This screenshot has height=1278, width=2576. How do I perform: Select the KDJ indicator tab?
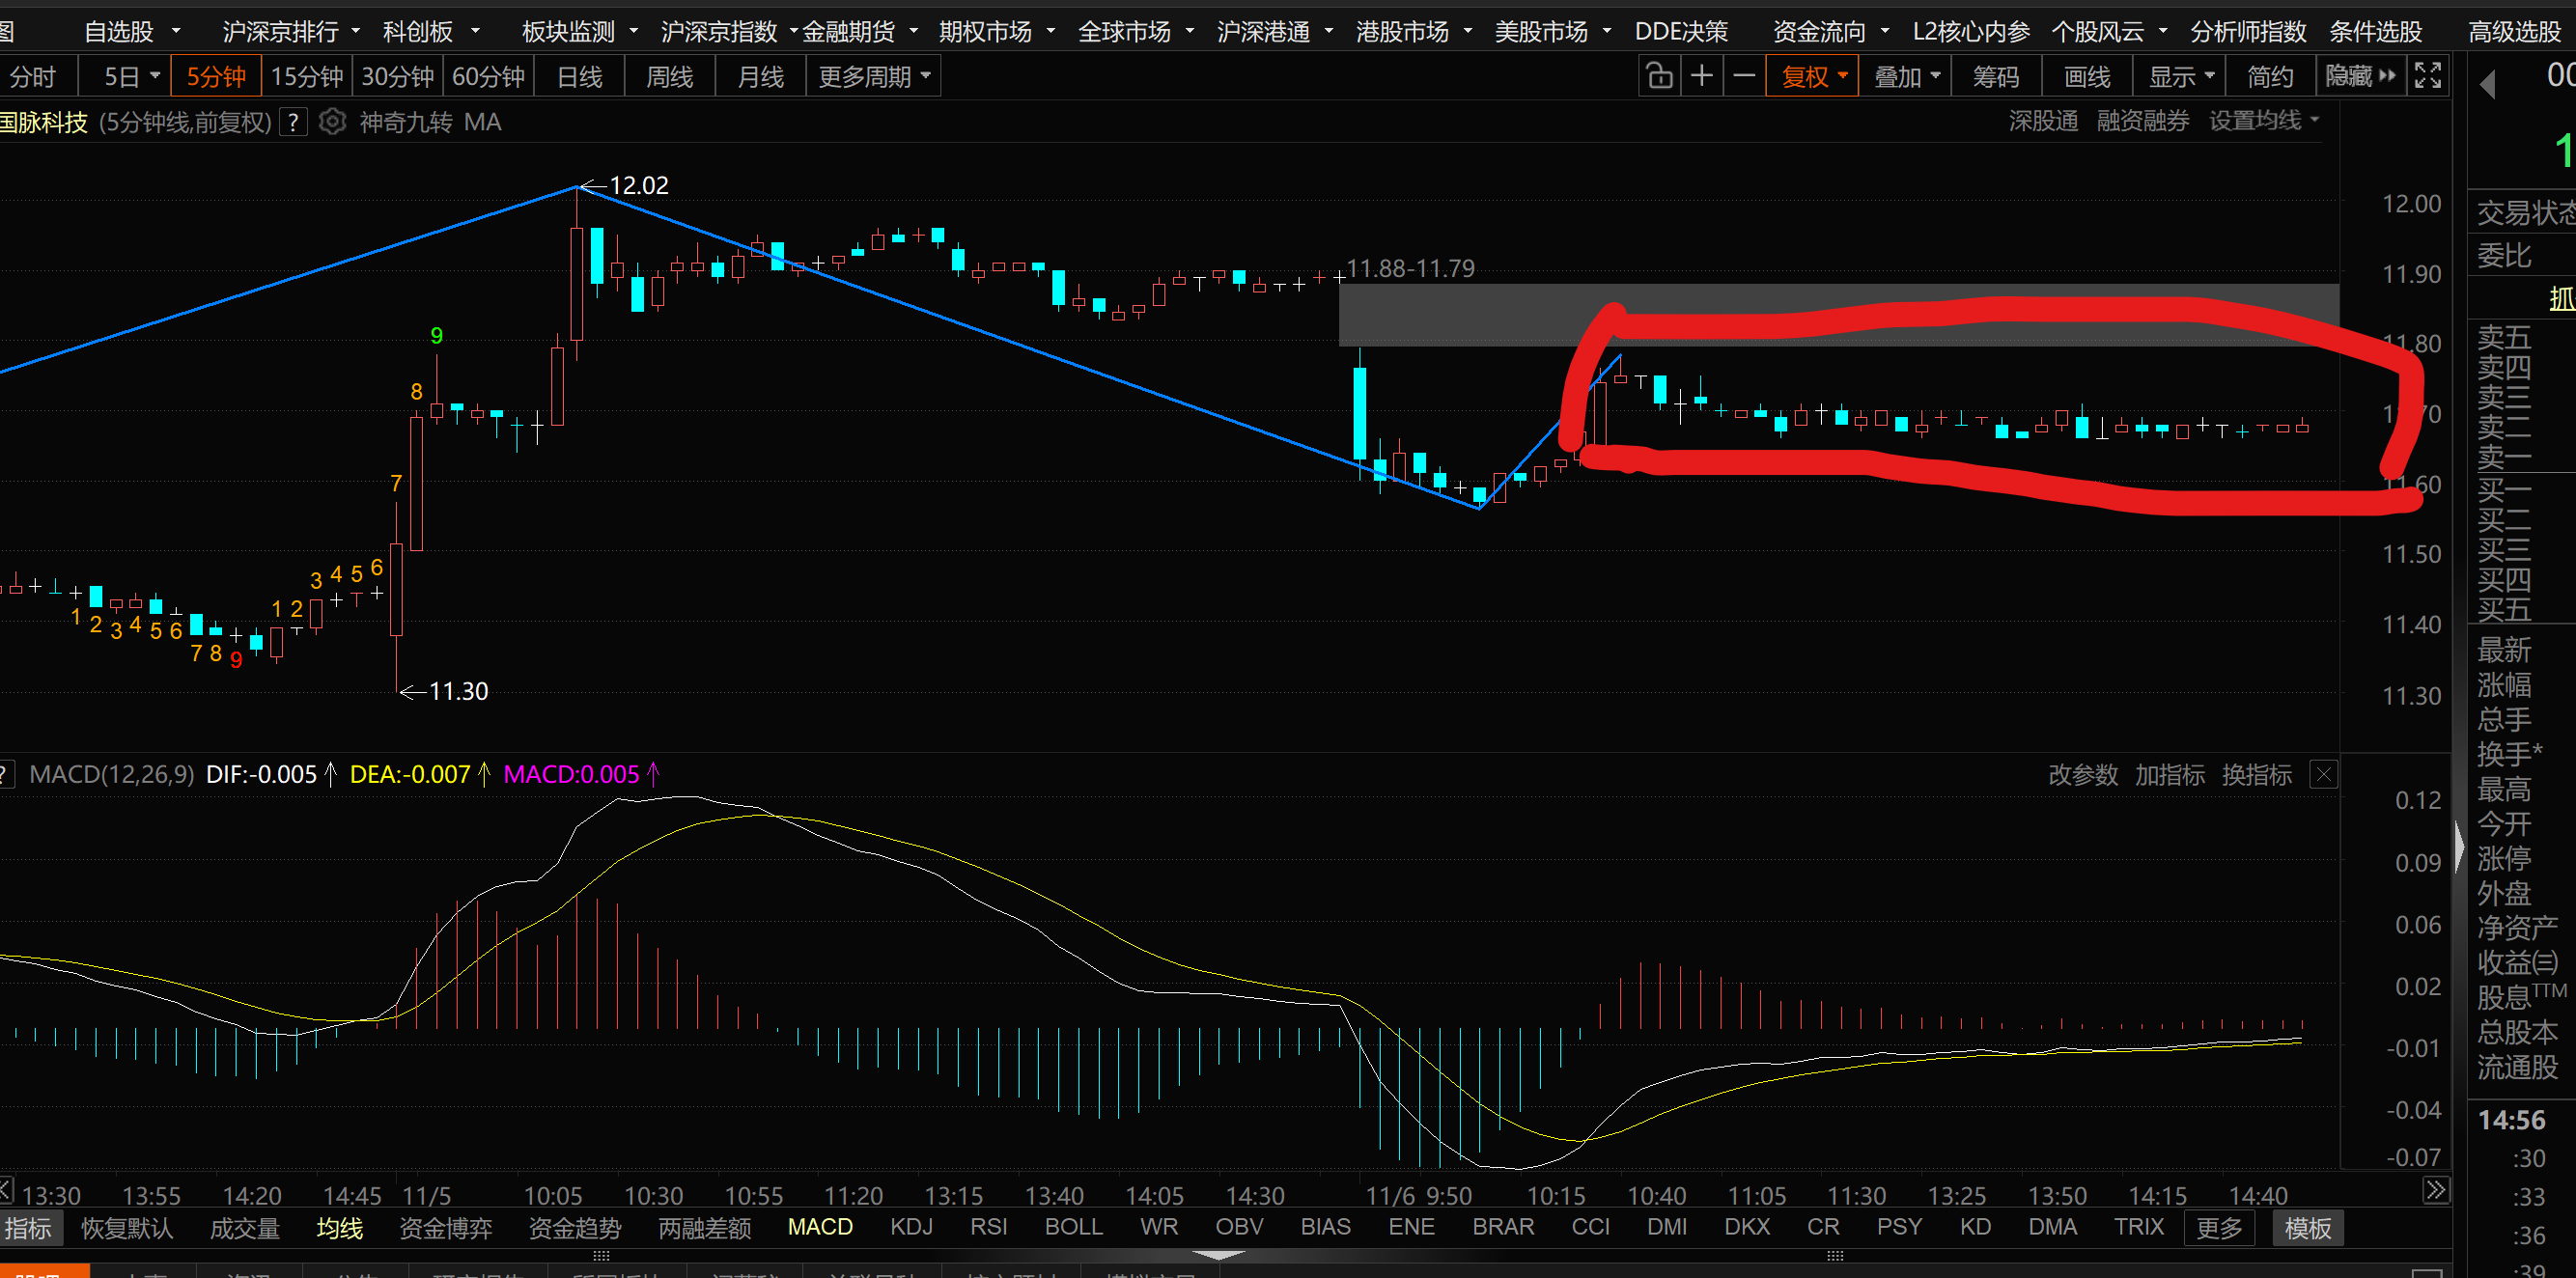tap(911, 1227)
